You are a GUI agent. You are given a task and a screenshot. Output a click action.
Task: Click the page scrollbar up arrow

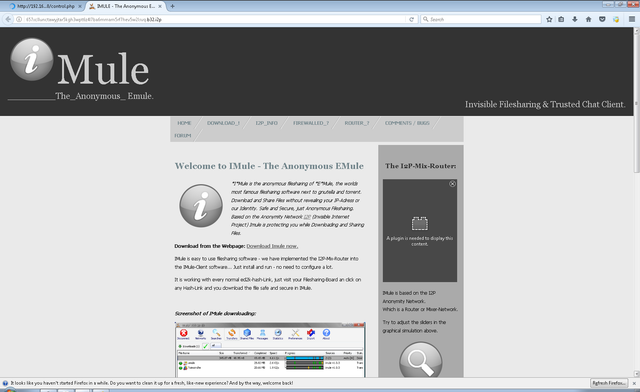(636, 31)
